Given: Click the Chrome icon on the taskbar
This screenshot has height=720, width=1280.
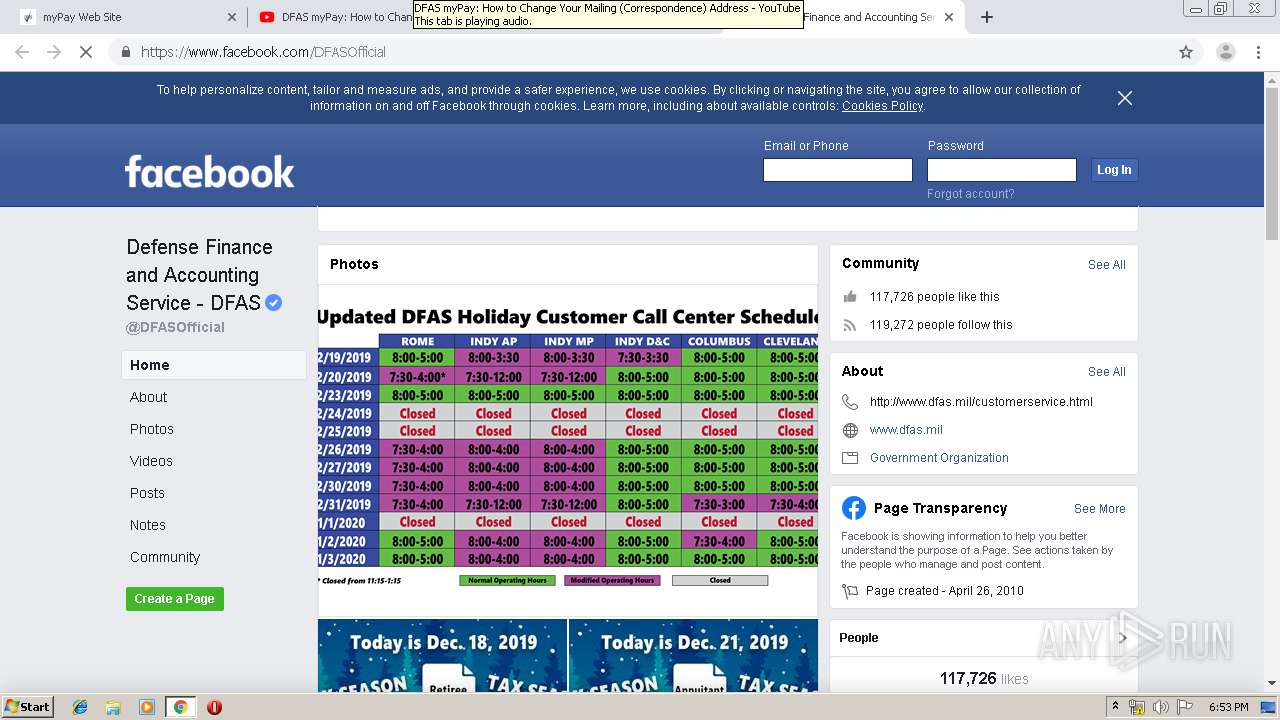Looking at the screenshot, I should (180, 707).
